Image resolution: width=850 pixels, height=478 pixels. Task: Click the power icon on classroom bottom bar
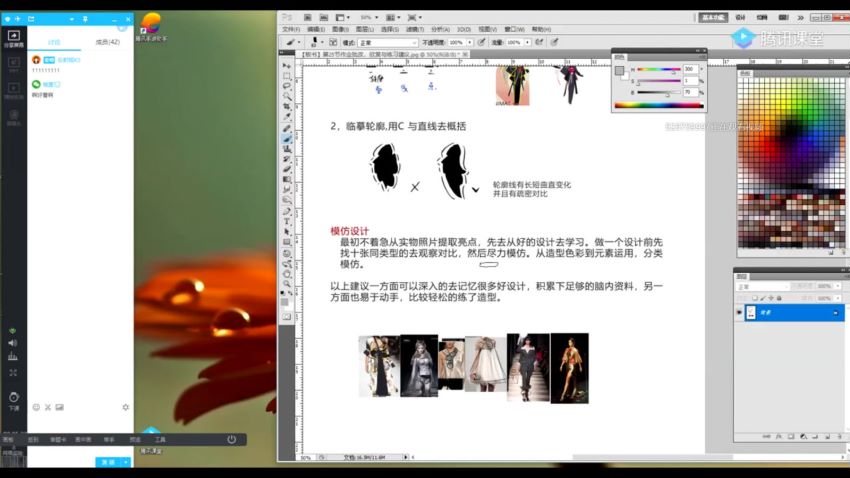pos(231,440)
